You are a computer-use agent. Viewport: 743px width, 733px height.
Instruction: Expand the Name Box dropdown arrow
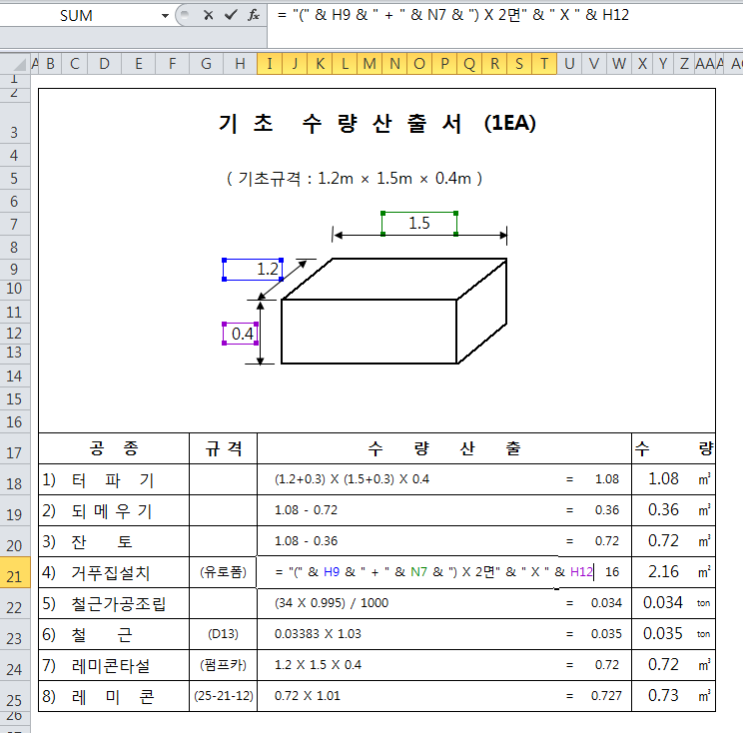[165, 16]
